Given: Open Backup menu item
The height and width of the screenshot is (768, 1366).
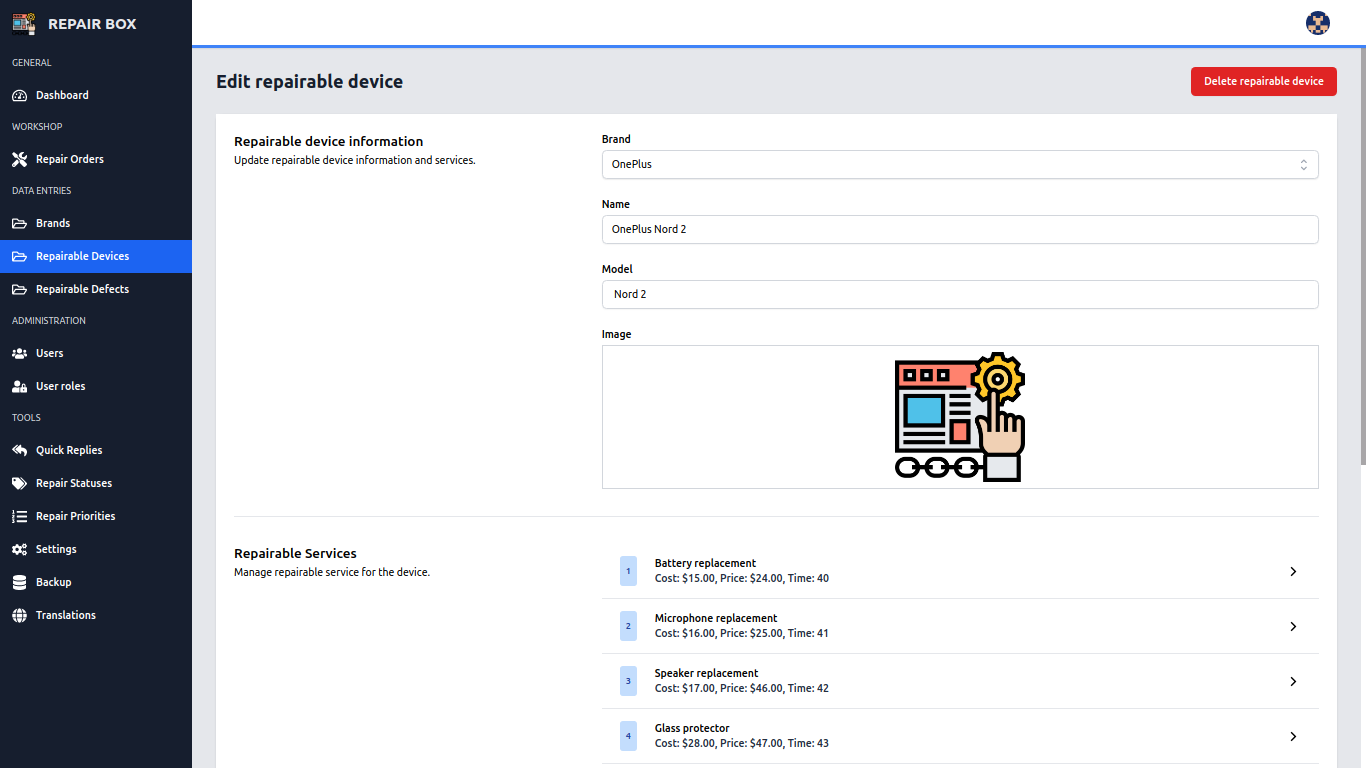Looking at the screenshot, I should [96, 583].
